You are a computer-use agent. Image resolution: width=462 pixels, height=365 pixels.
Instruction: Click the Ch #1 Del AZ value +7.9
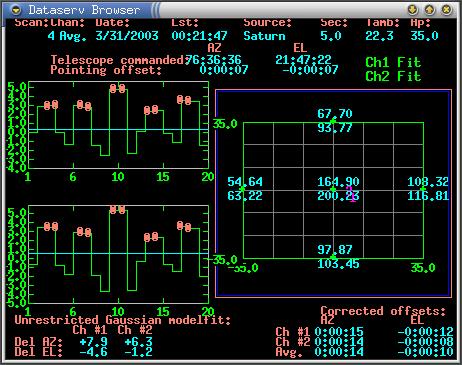coord(93,342)
